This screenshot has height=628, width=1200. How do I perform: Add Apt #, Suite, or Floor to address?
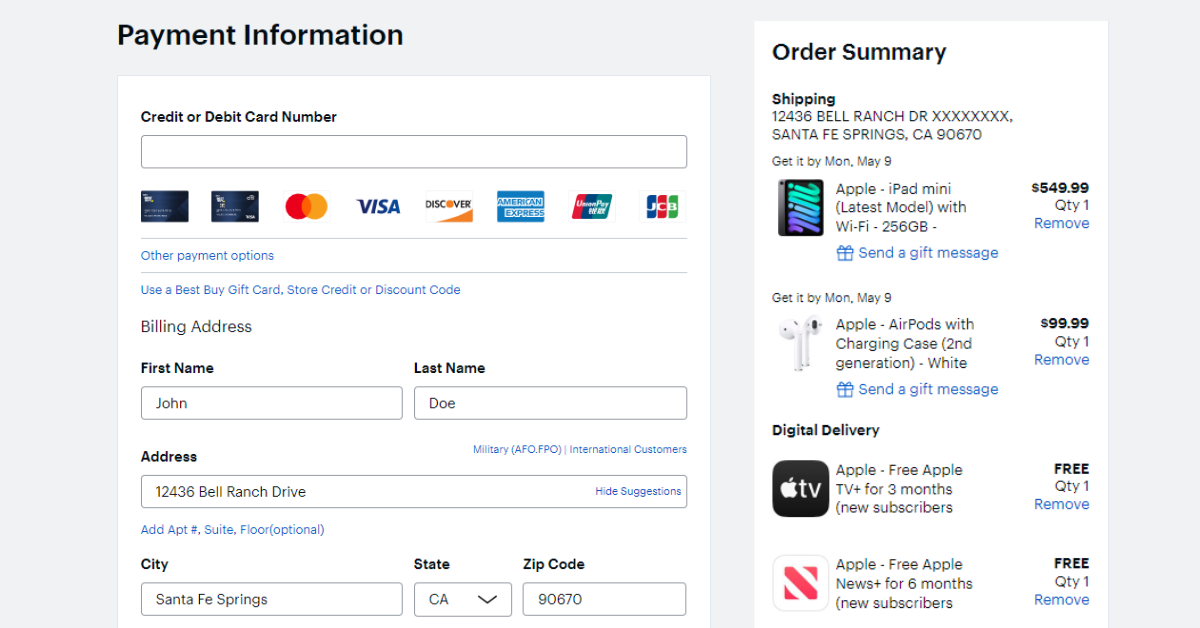pyautogui.click(x=232, y=529)
